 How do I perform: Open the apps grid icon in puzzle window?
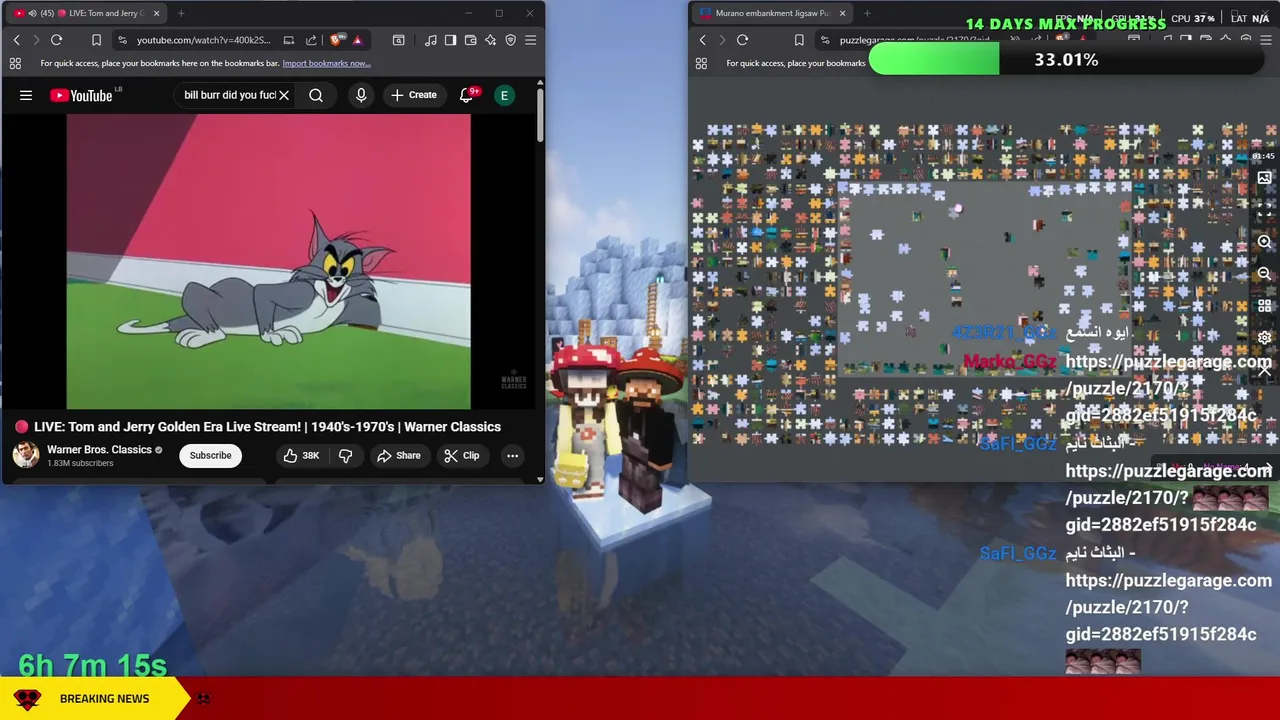point(701,63)
